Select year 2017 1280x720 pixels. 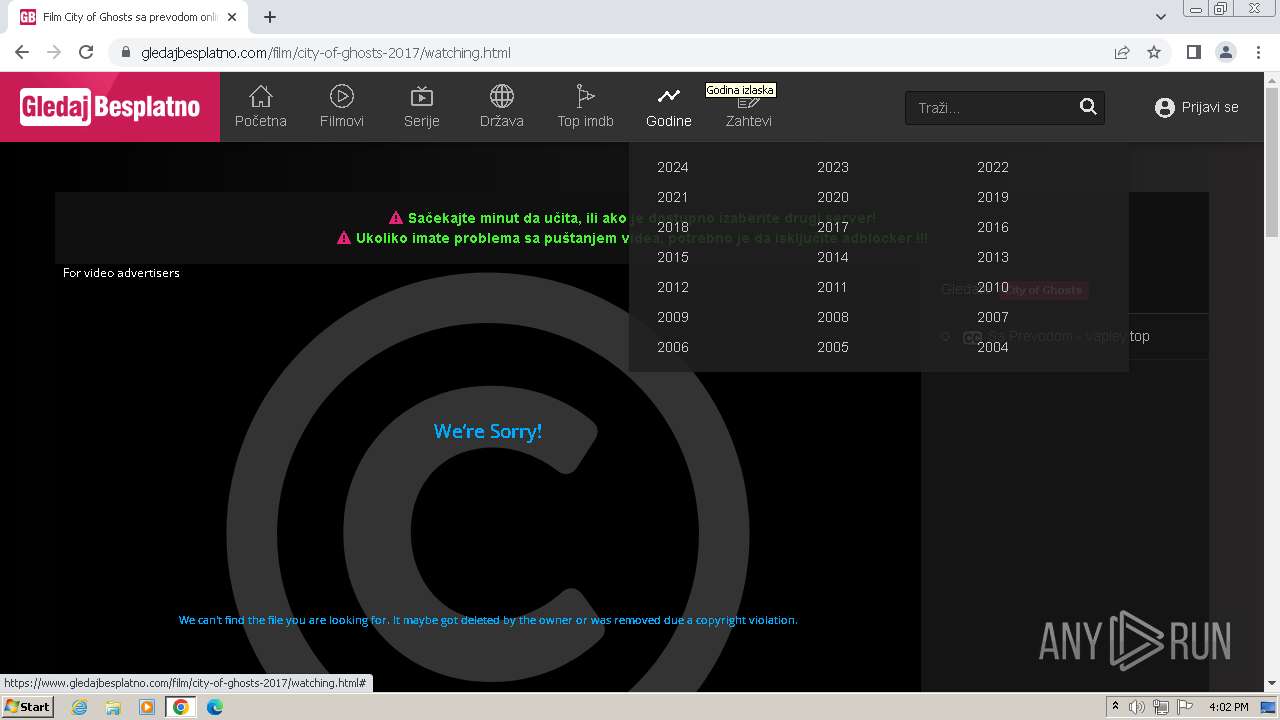click(833, 227)
